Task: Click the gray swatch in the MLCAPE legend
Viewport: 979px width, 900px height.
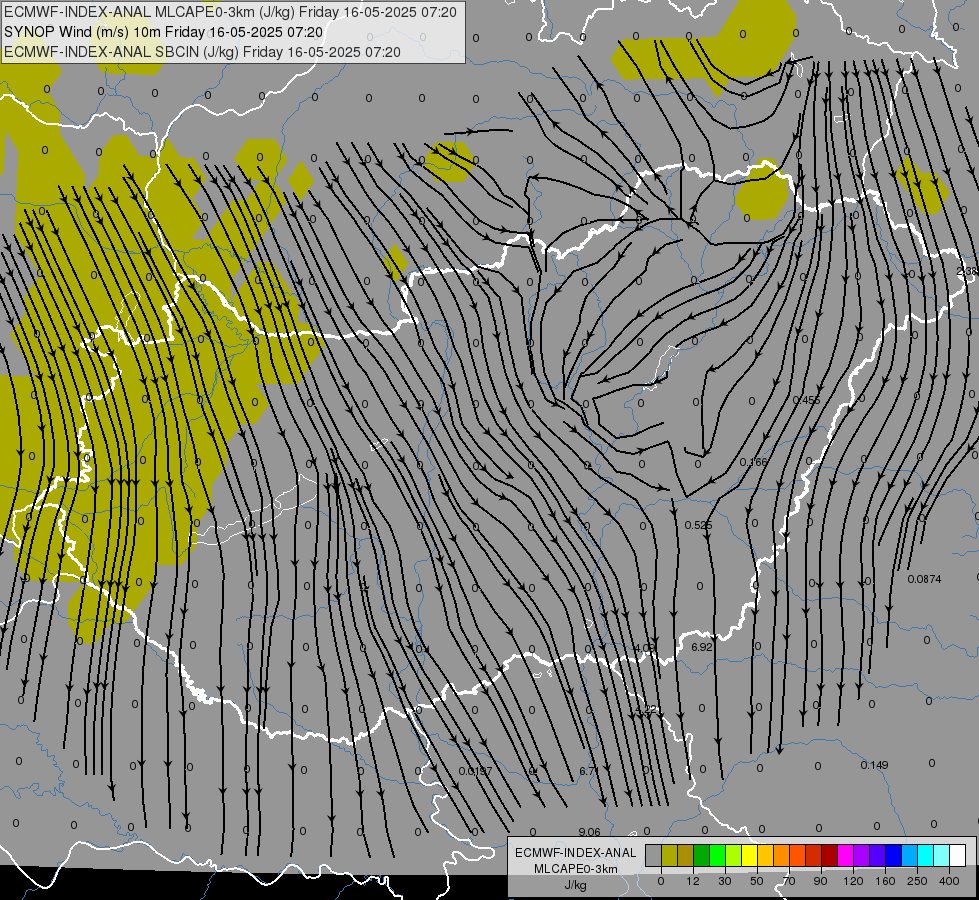Action: 654,856
